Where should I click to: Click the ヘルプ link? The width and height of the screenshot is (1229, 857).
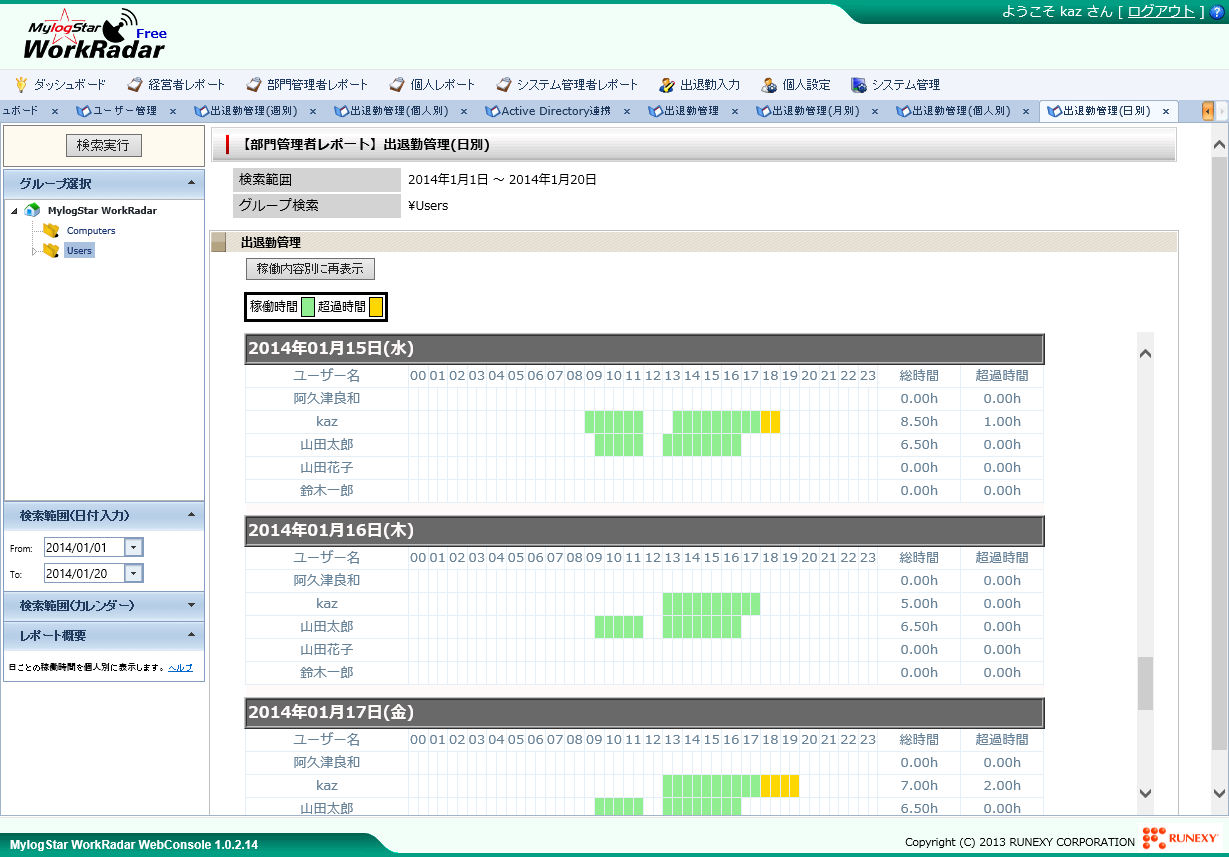180,667
